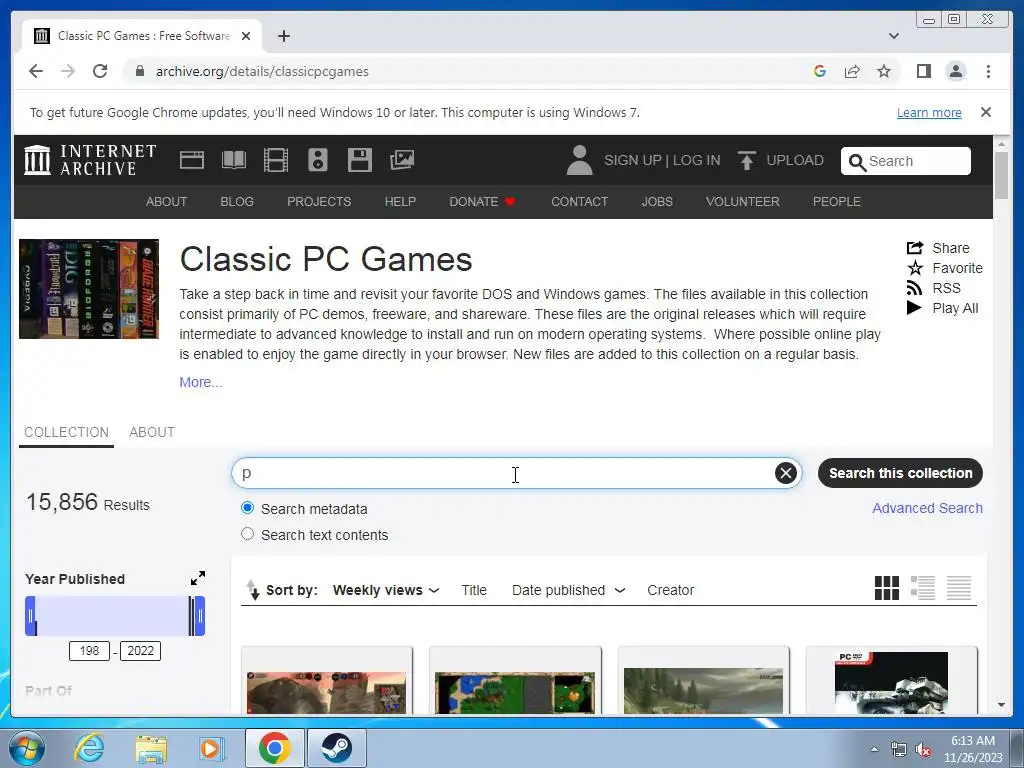Select Search metadata radio button
Viewport: 1024px width, 768px height.
[248, 508]
